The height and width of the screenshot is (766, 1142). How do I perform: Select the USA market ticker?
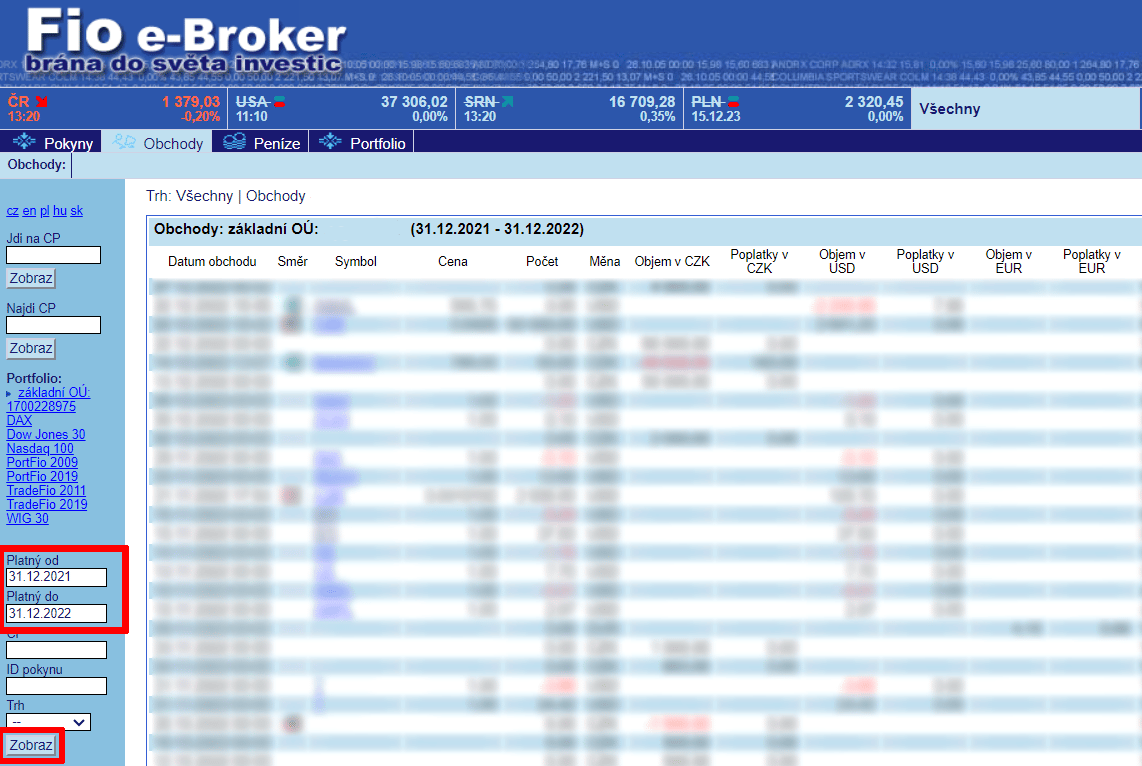tap(342, 108)
